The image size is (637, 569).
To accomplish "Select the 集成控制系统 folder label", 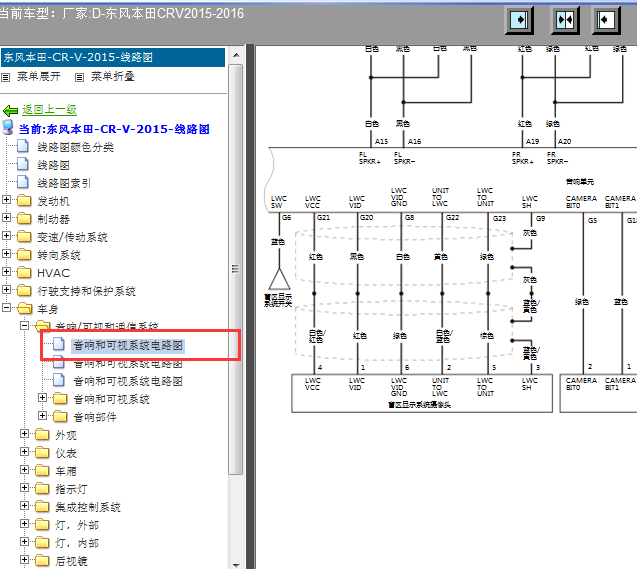I will point(88,507).
